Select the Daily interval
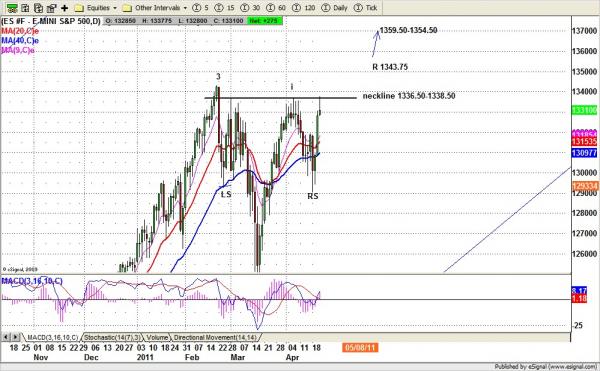The height and width of the screenshot is (371, 600). point(334,8)
